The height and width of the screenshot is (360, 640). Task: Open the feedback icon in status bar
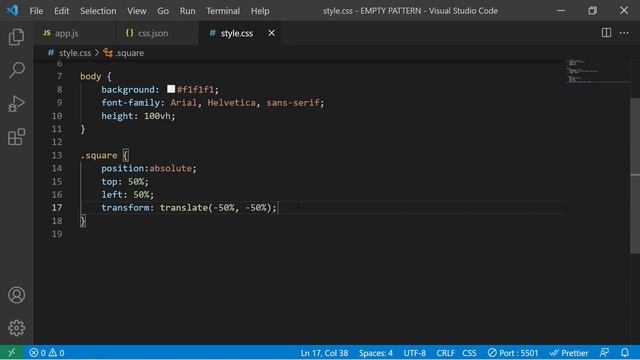coord(604,353)
